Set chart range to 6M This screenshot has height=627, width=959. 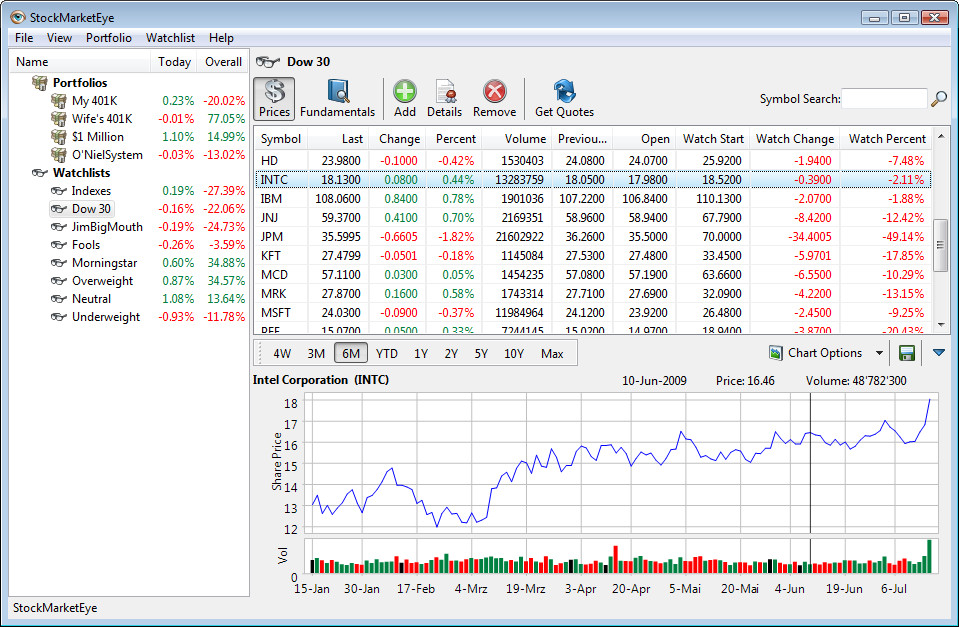[351, 354]
